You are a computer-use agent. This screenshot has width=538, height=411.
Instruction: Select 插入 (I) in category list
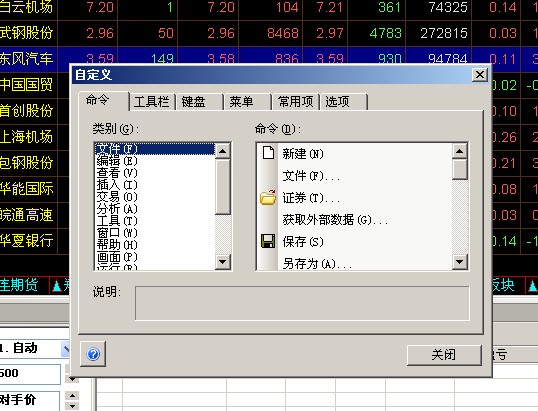pos(155,185)
